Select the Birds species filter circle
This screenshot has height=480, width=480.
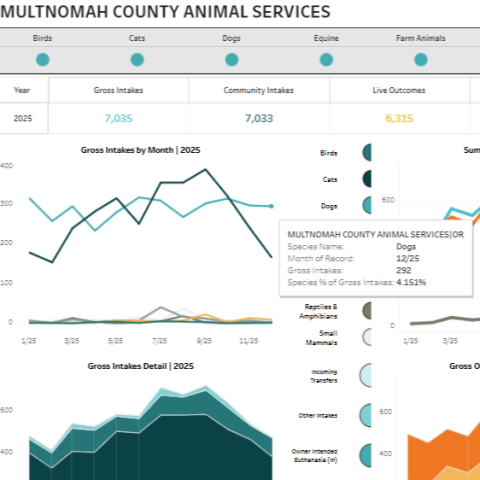pos(43,60)
